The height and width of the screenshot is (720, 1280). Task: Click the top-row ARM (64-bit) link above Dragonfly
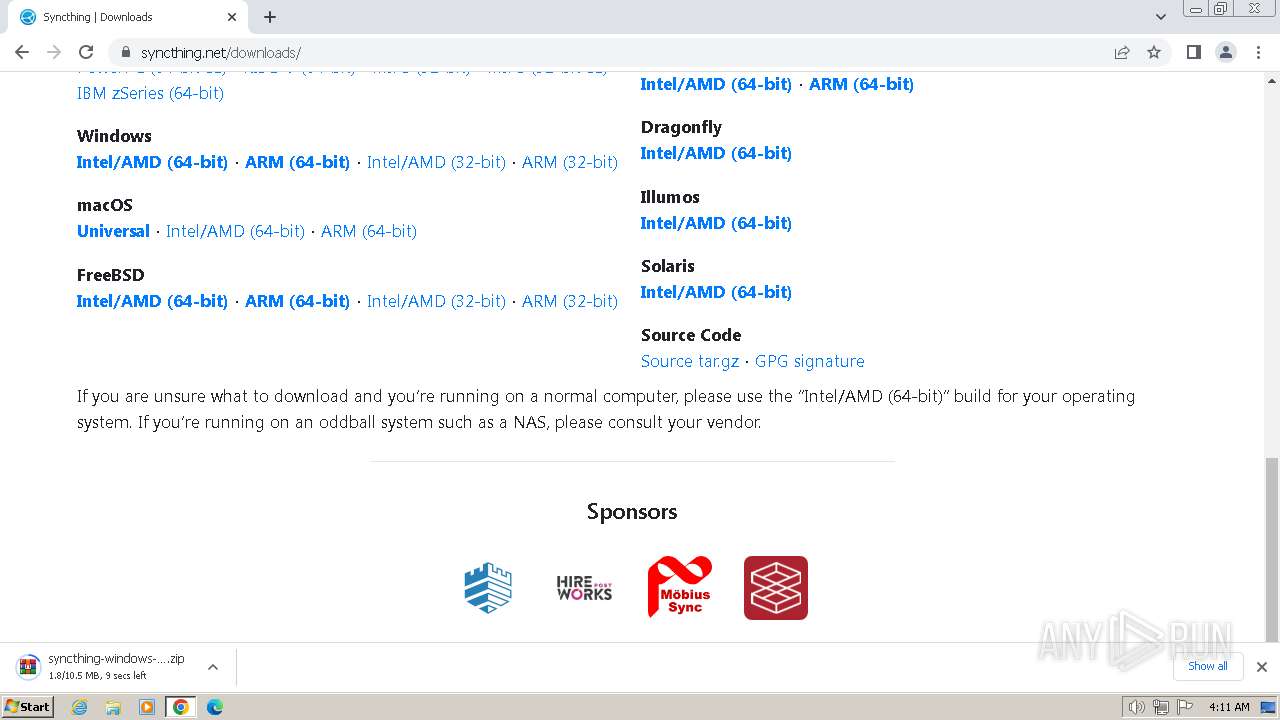[x=861, y=84]
